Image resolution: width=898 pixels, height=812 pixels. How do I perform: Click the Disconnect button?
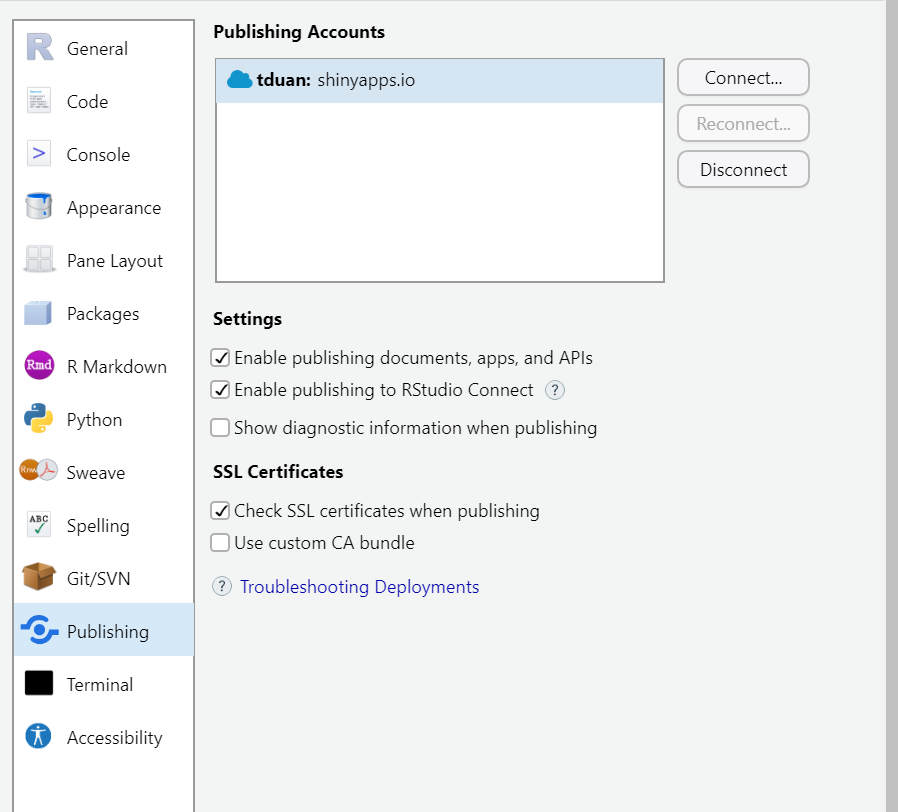[x=743, y=170]
